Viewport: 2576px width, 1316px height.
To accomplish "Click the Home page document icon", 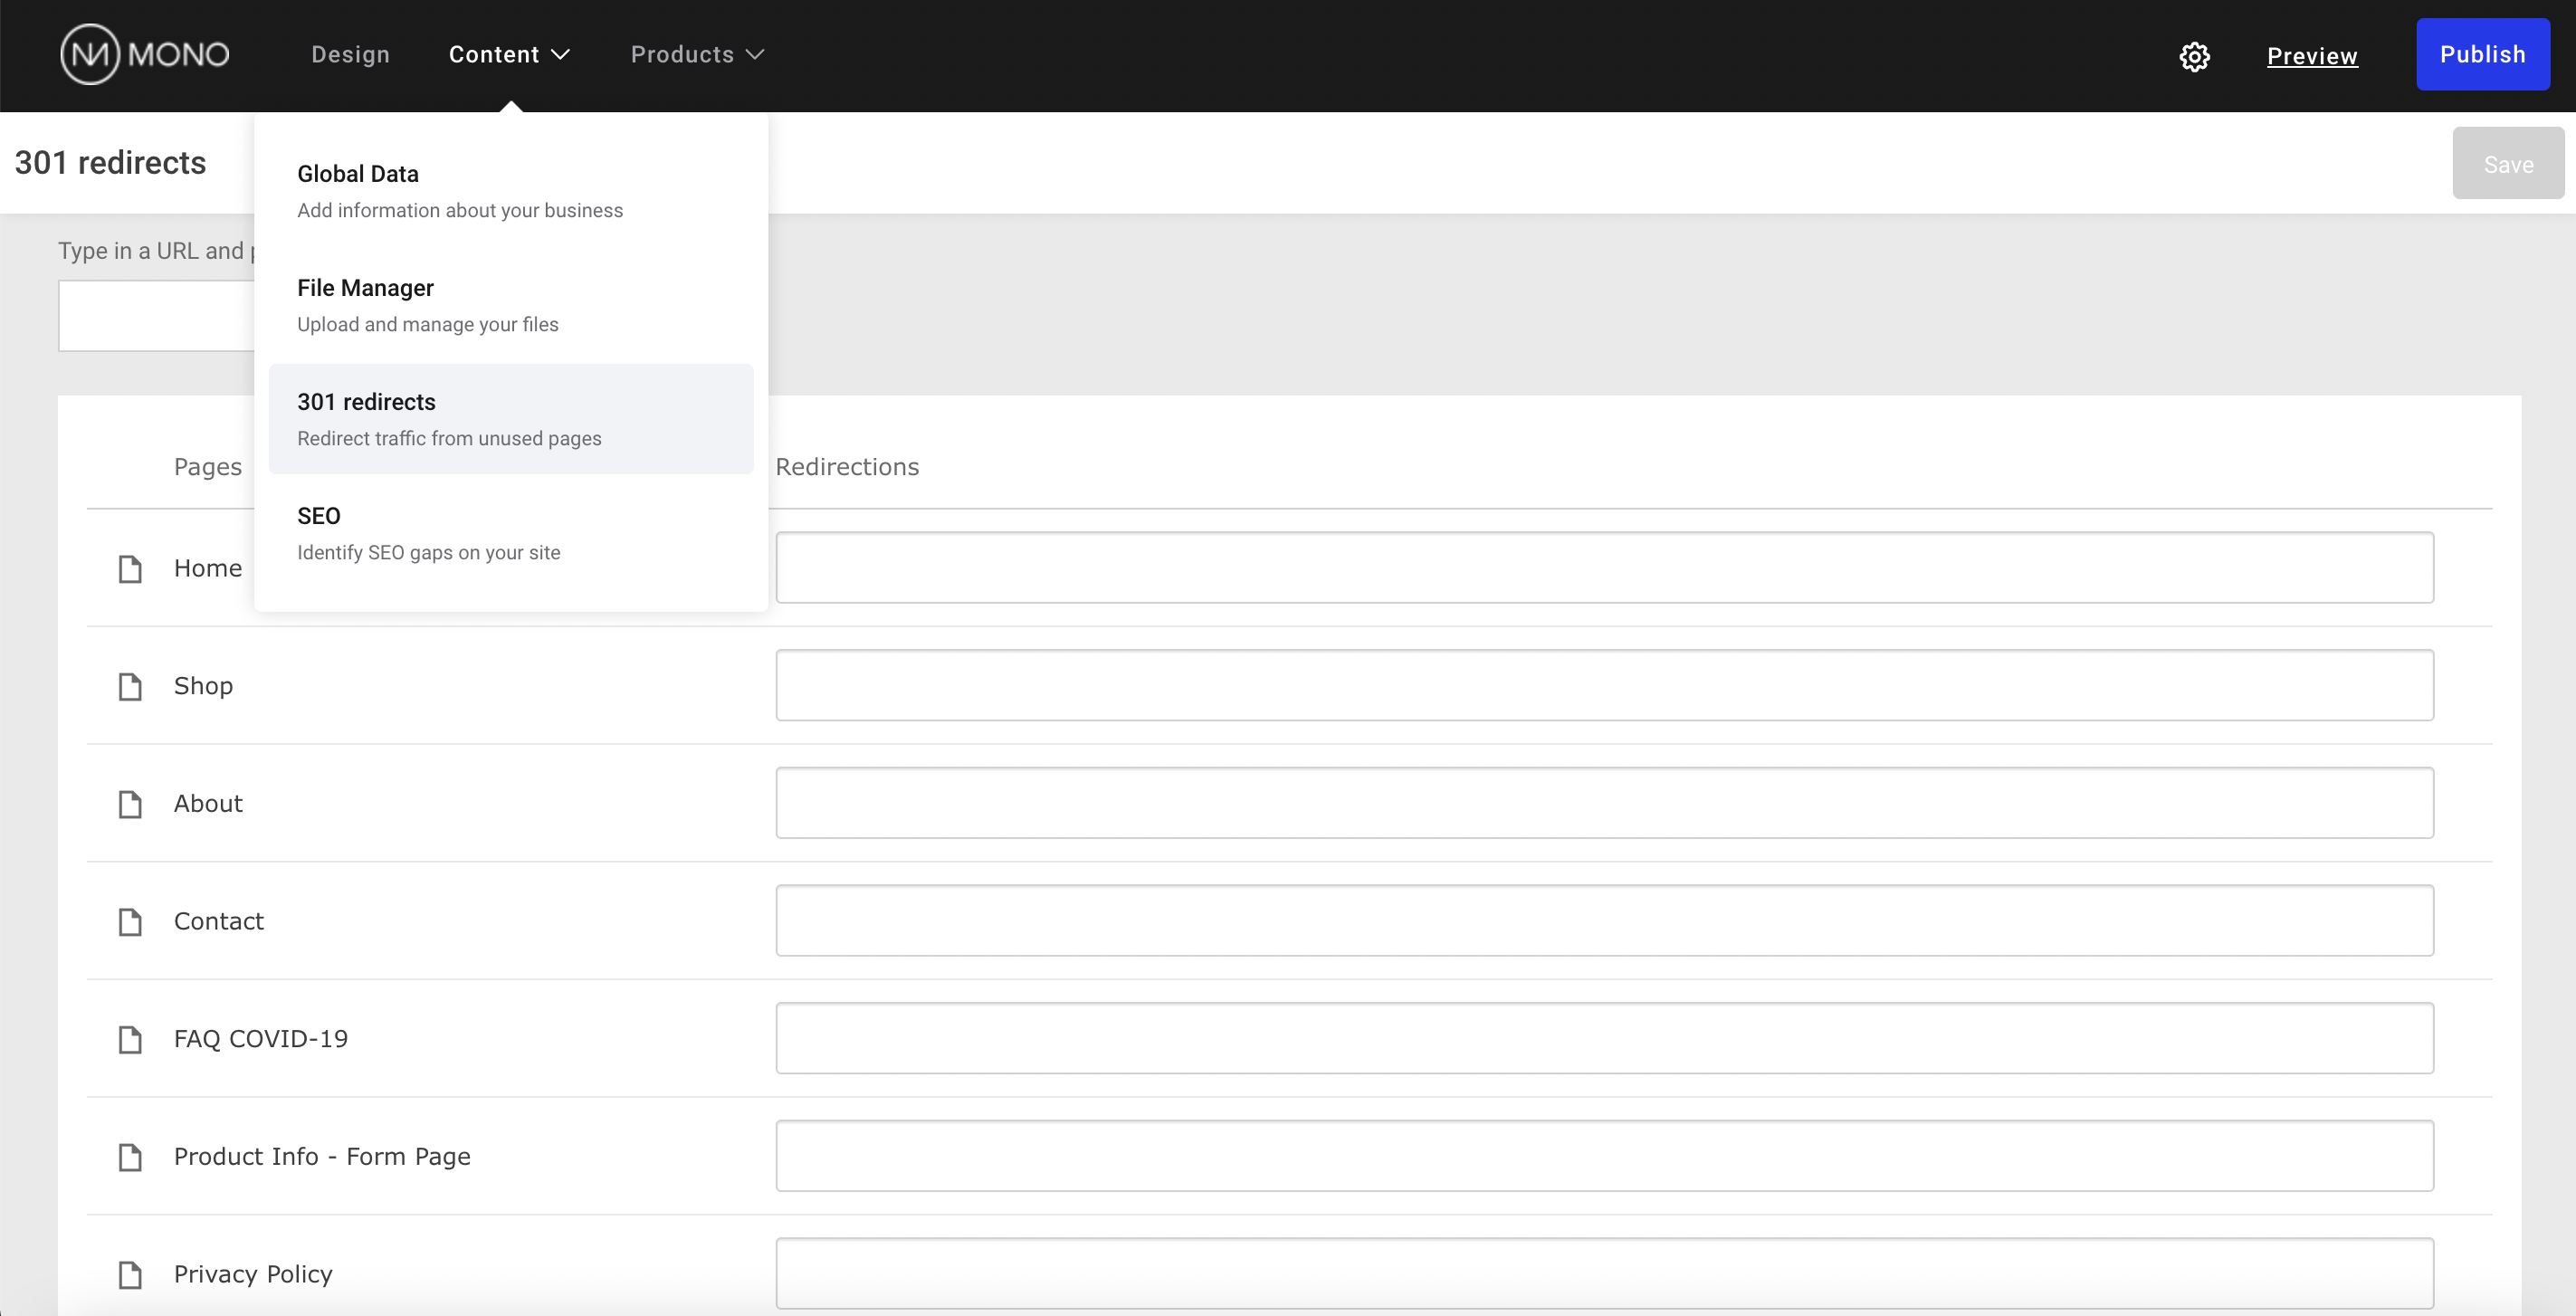I will click(x=130, y=569).
